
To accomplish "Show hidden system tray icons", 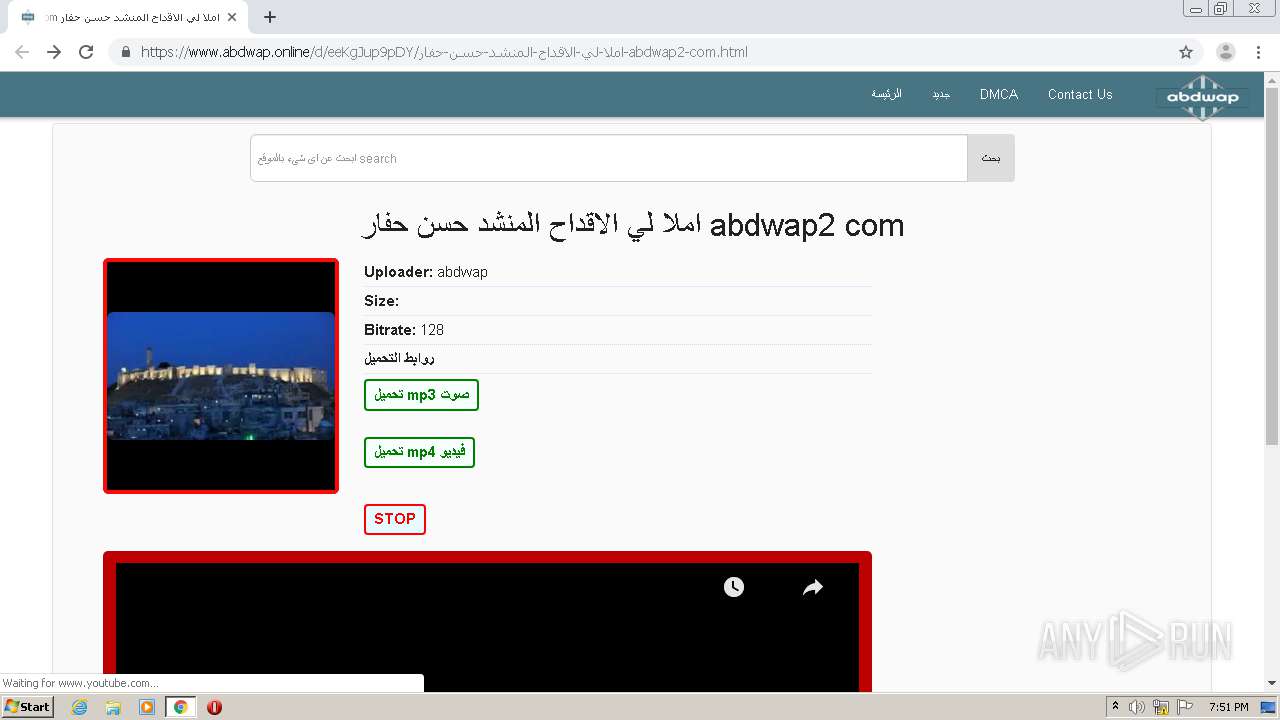I will pyautogui.click(x=1115, y=707).
